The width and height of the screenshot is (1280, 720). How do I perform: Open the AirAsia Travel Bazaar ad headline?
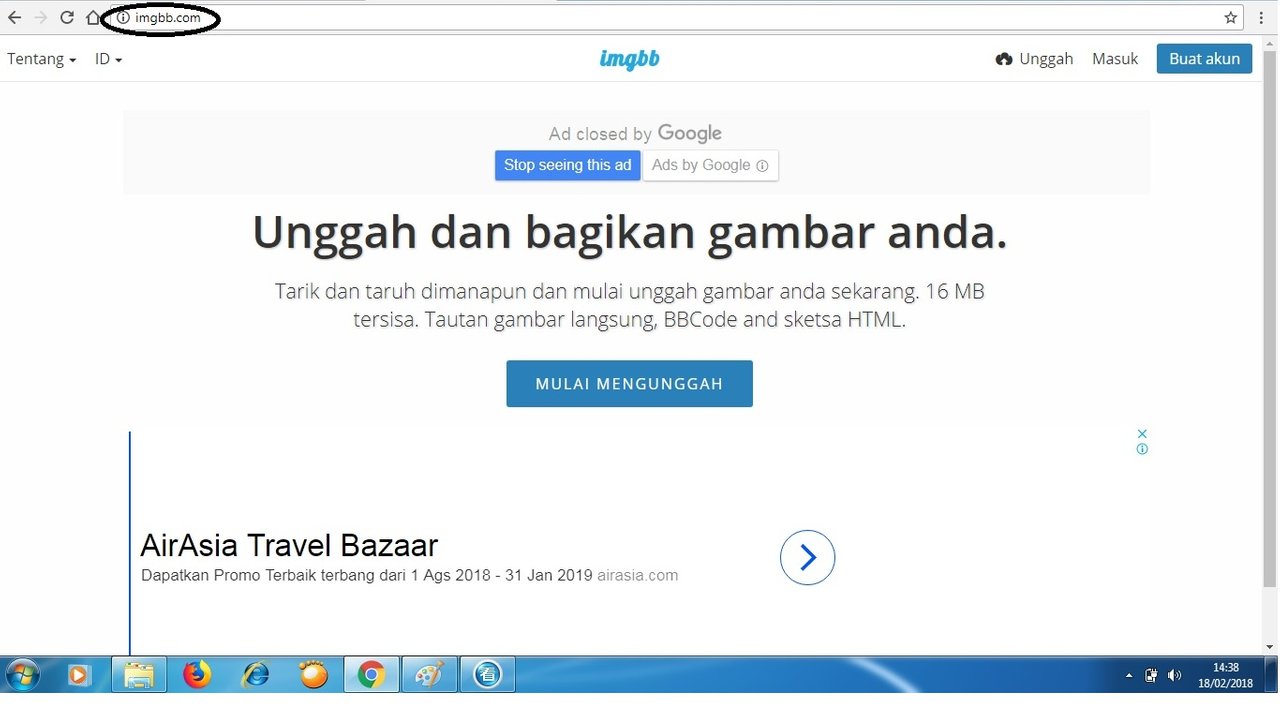(289, 545)
